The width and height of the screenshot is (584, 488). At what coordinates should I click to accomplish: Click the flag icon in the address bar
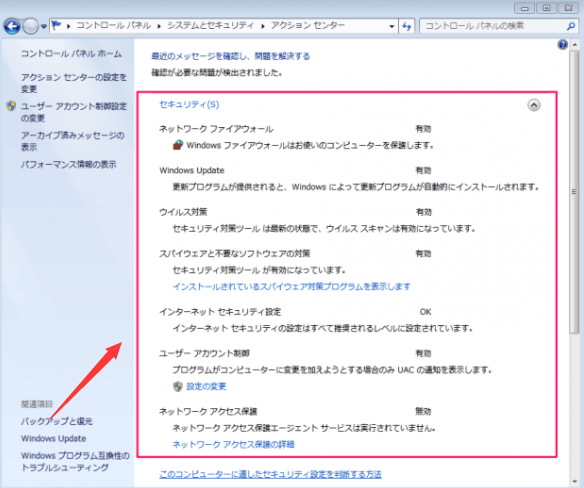[56, 26]
